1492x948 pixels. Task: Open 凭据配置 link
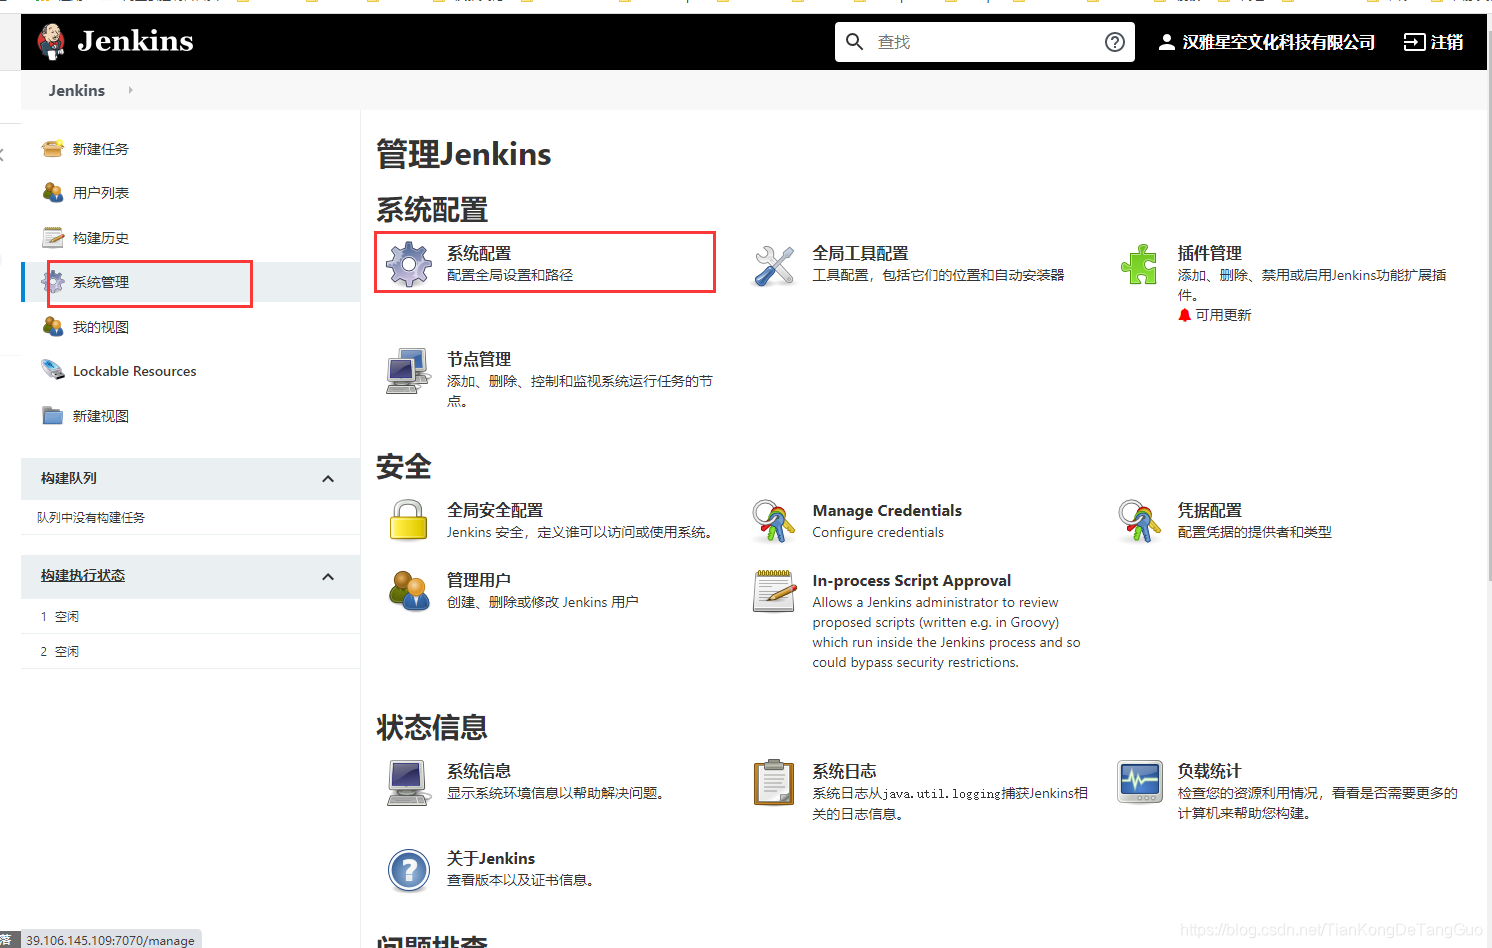click(1209, 510)
